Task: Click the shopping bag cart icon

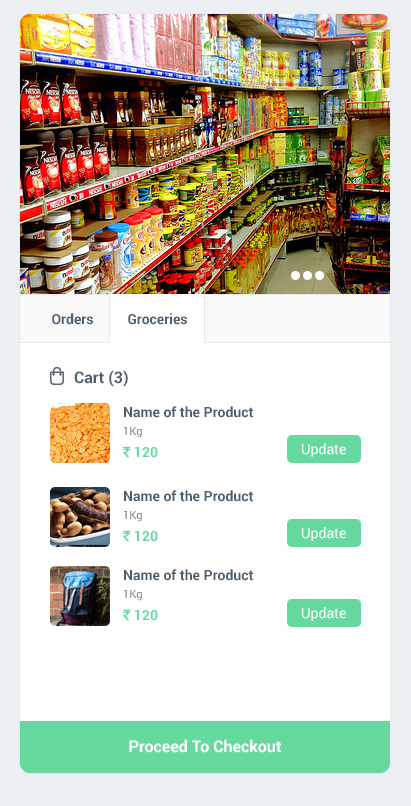Action: [57, 376]
